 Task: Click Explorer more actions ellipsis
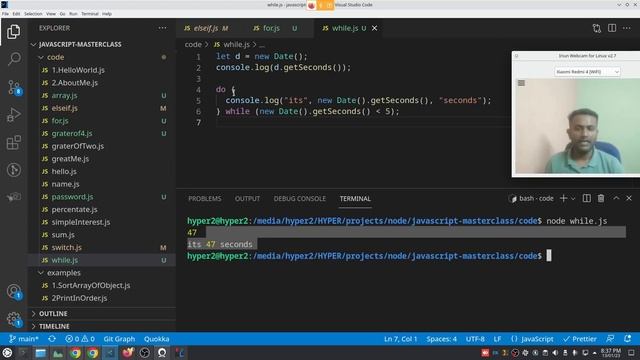162,28
